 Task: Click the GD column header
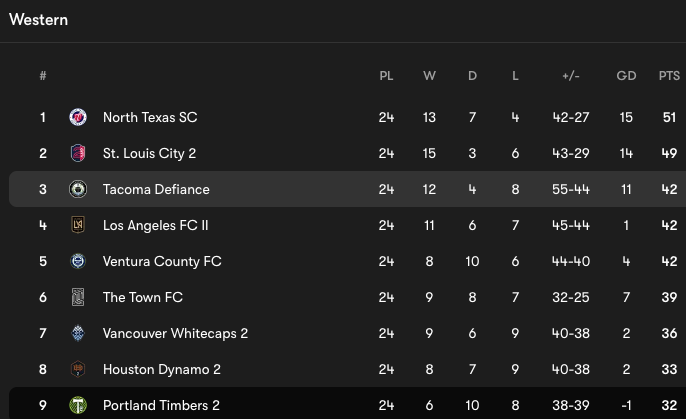pyautogui.click(x=626, y=76)
